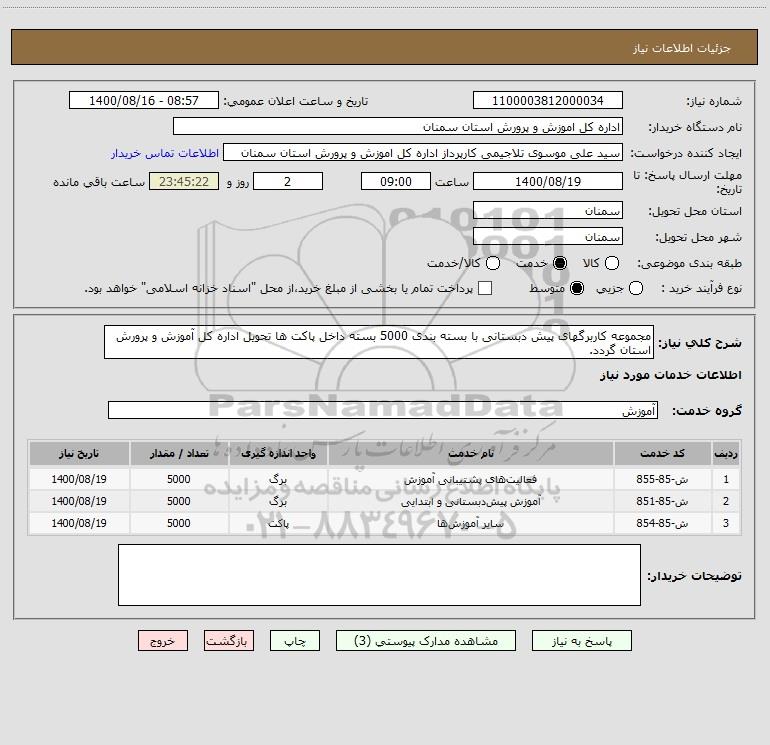Image resolution: width=770 pixels, height=745 pixels.
Task: Click the جزئیات اطلاعات نیاز header title
Action: click(682, 48)
